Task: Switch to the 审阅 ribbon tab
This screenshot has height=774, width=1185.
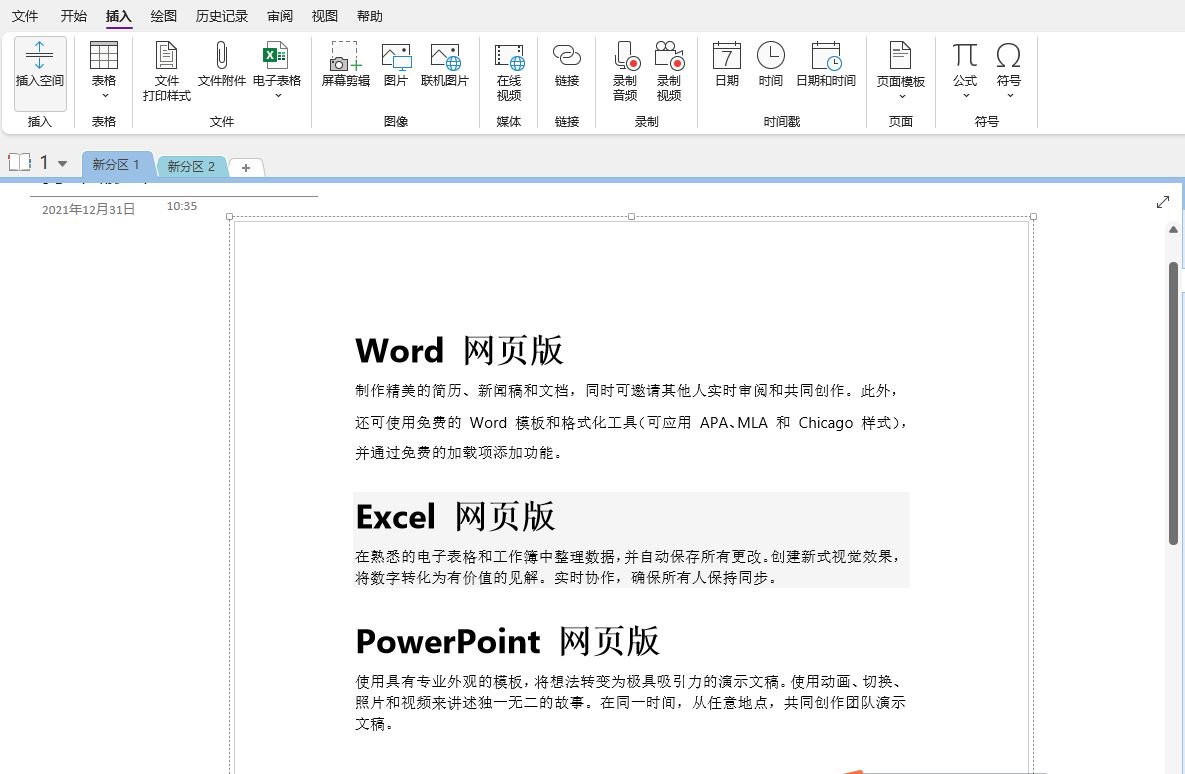Action: [x=280, y=16]
